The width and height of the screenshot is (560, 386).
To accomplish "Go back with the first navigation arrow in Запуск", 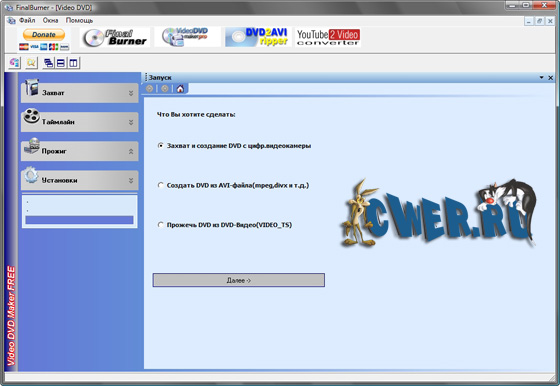I will 149,89.
